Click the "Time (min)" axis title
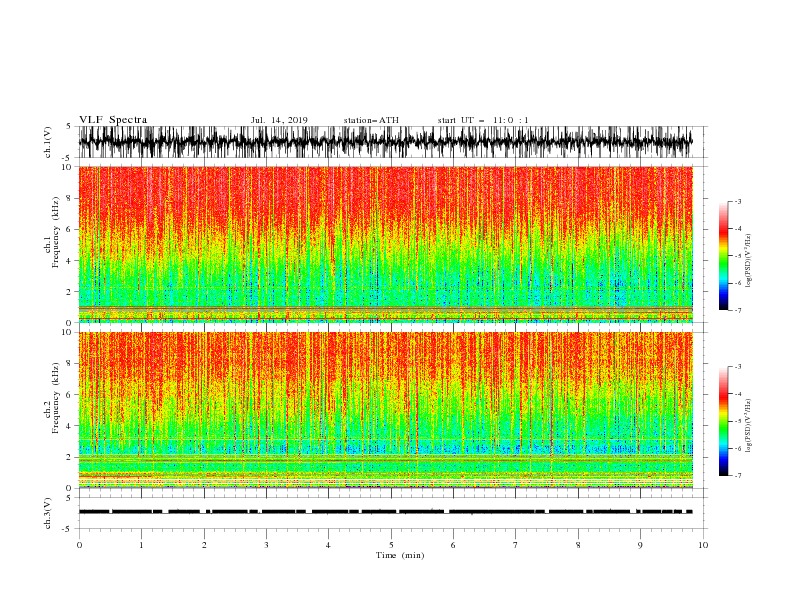Screen dimensions: 792x612 [400, 555]
